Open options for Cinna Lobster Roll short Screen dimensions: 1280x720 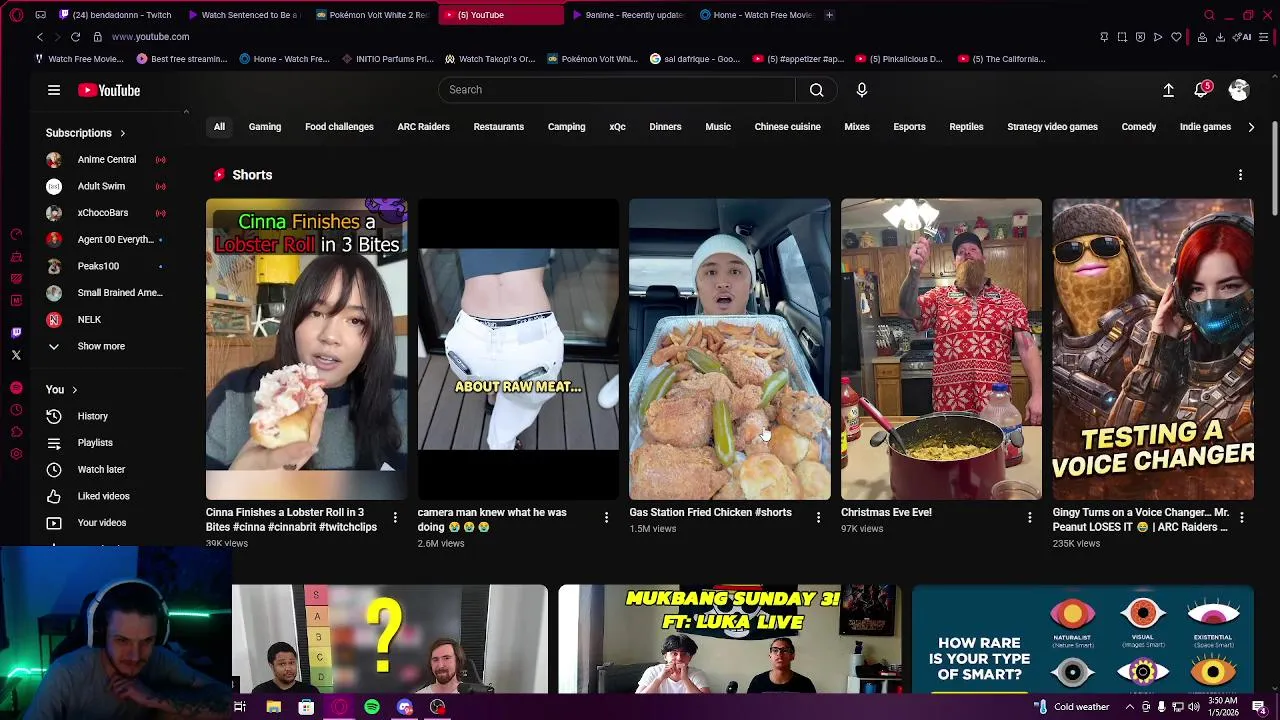[x=395, y=517]
